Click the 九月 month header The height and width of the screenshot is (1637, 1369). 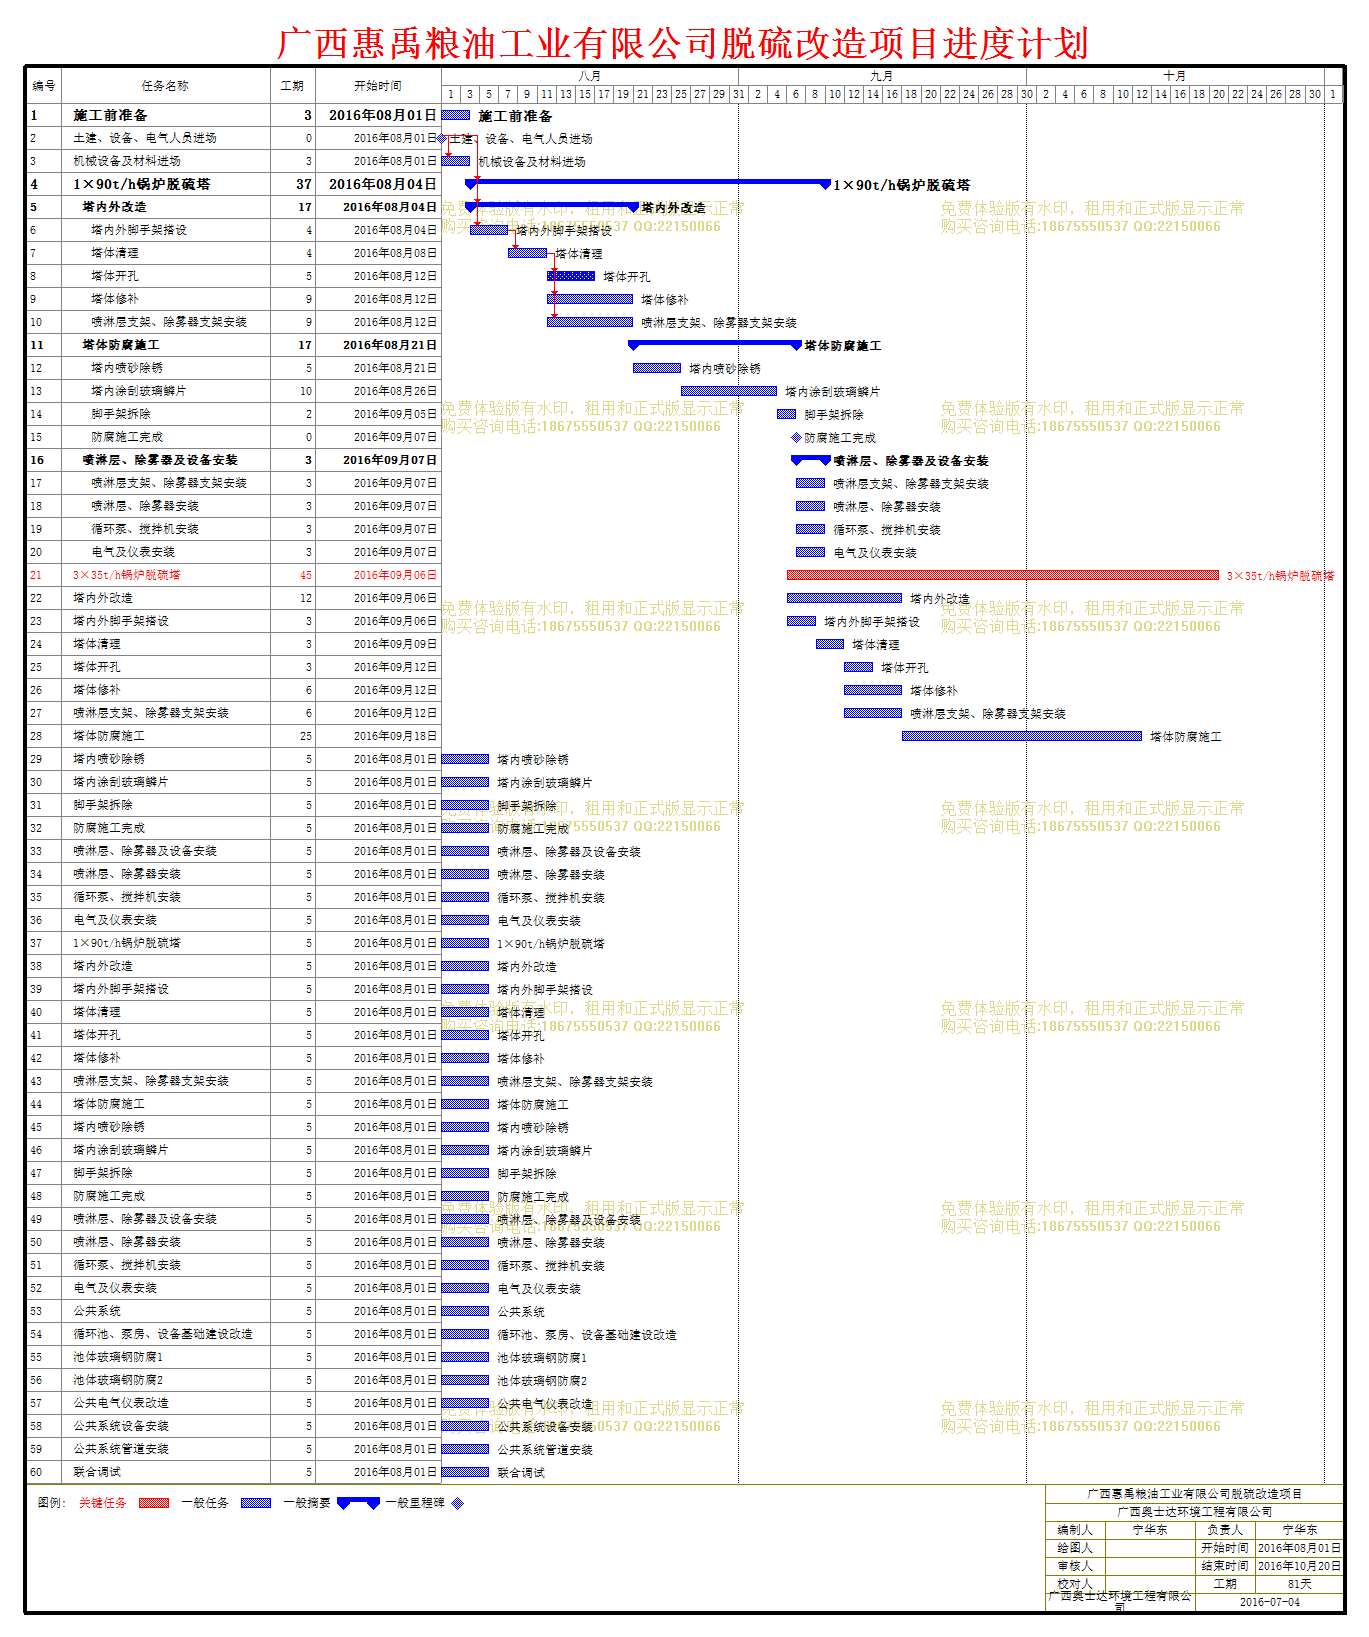click(x=882, y=76)
